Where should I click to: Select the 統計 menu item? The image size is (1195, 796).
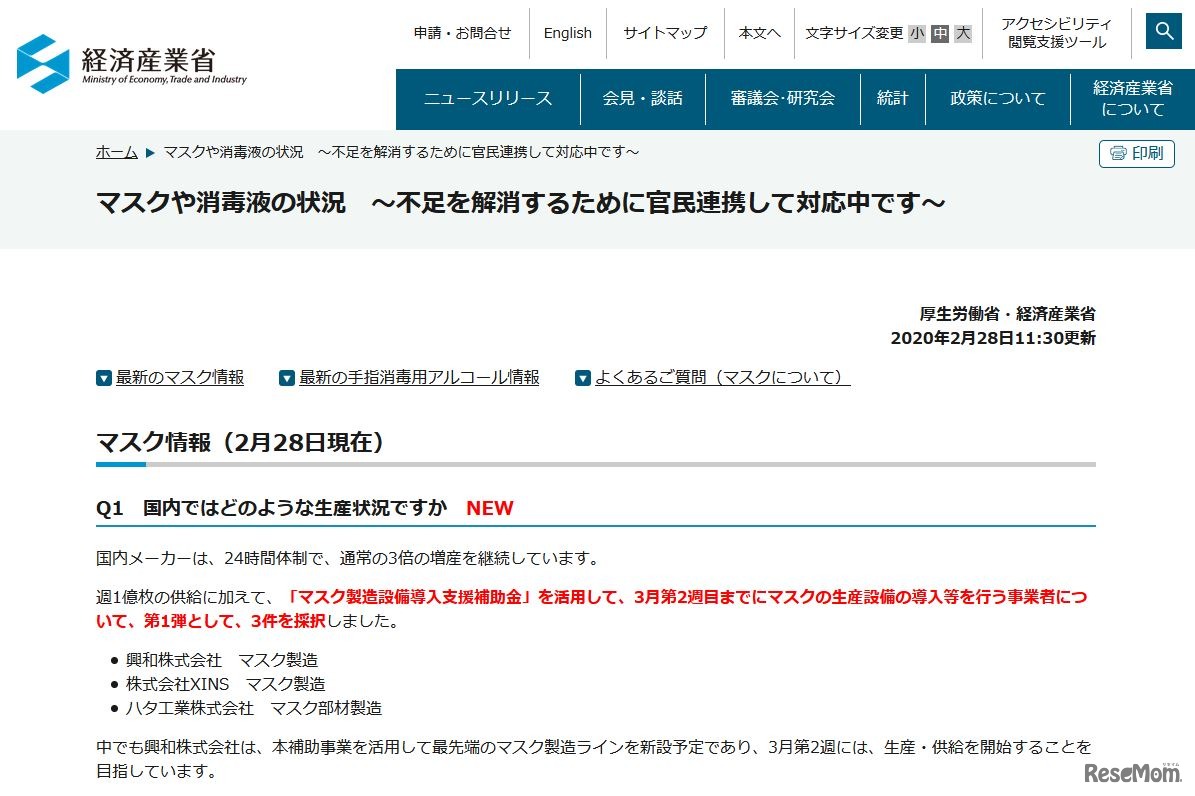pos(893,98)
